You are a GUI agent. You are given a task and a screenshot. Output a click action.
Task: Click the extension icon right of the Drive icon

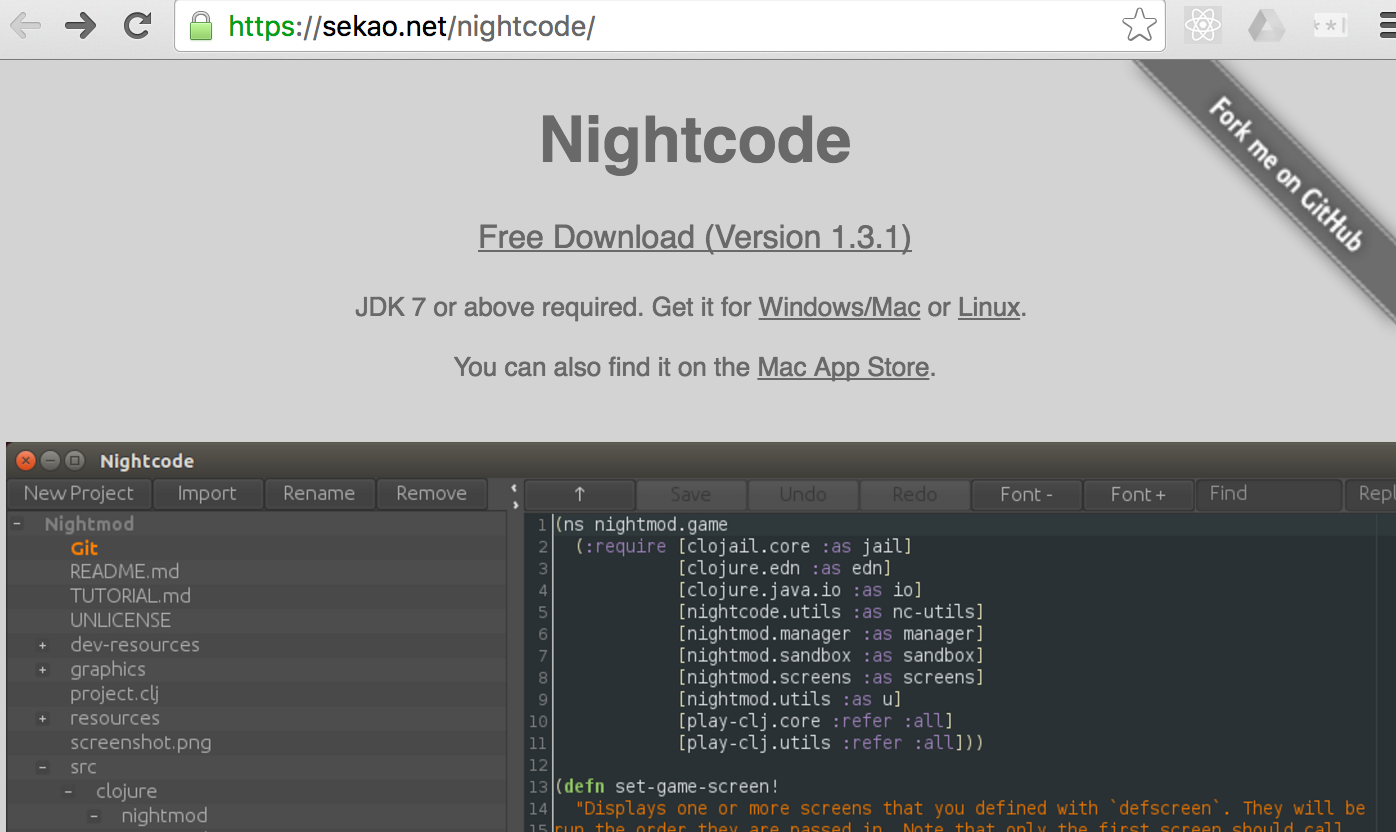tap(1330, 26)
